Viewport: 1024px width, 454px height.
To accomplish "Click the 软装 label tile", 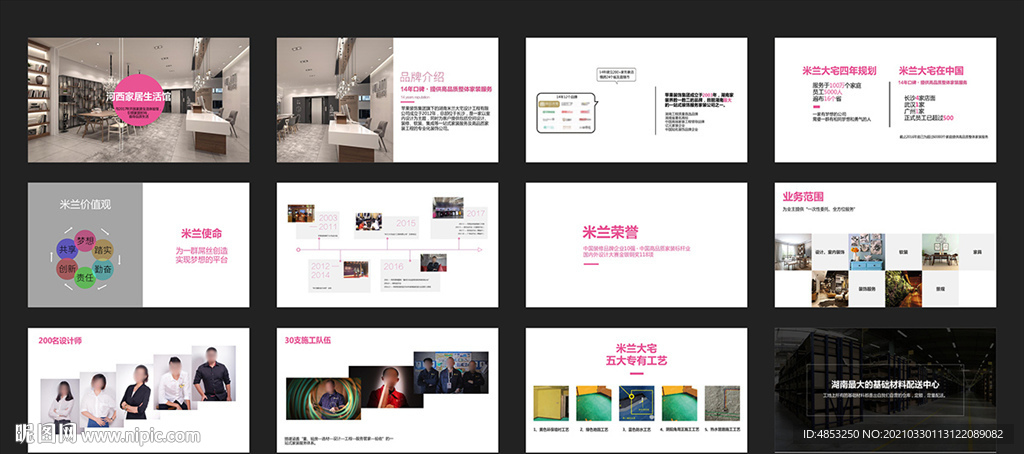I will (903, 252).
